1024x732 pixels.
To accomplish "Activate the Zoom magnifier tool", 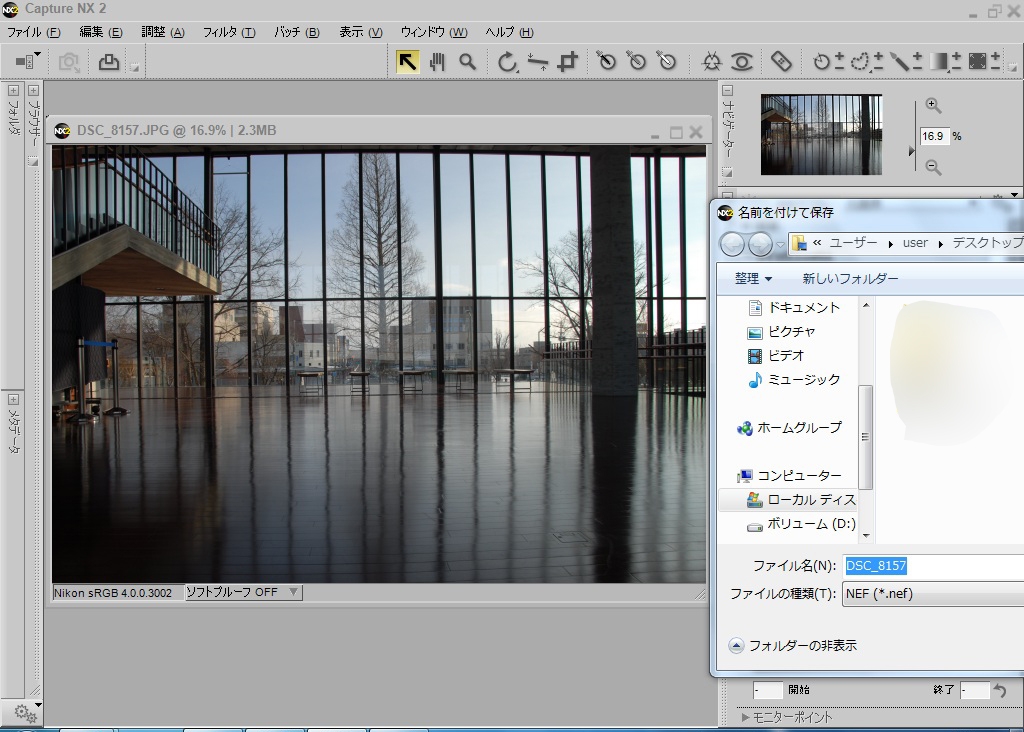I will point(467,62).
